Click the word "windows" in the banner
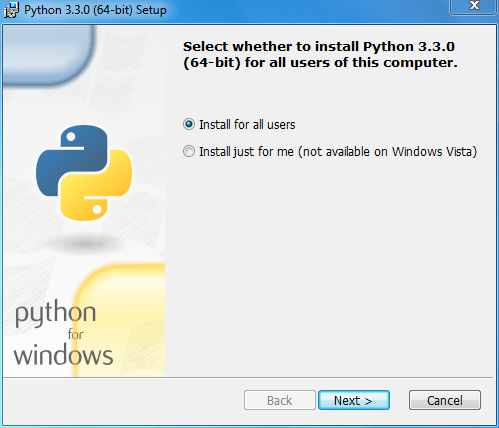 [x=63, y=355]
